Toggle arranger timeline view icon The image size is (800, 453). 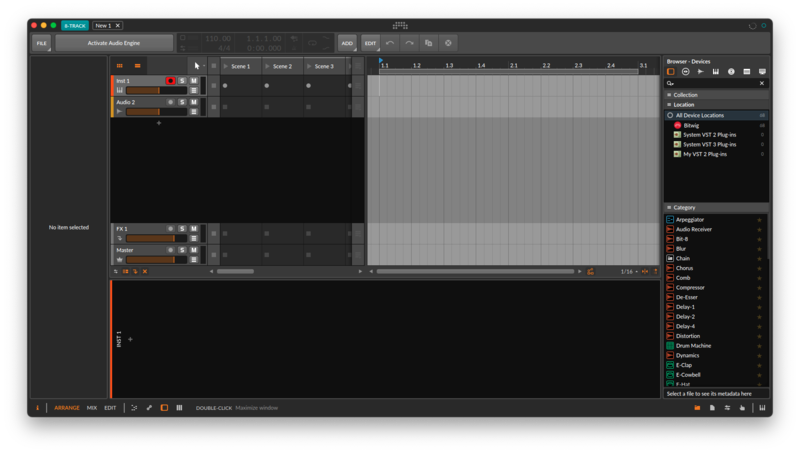137,66
